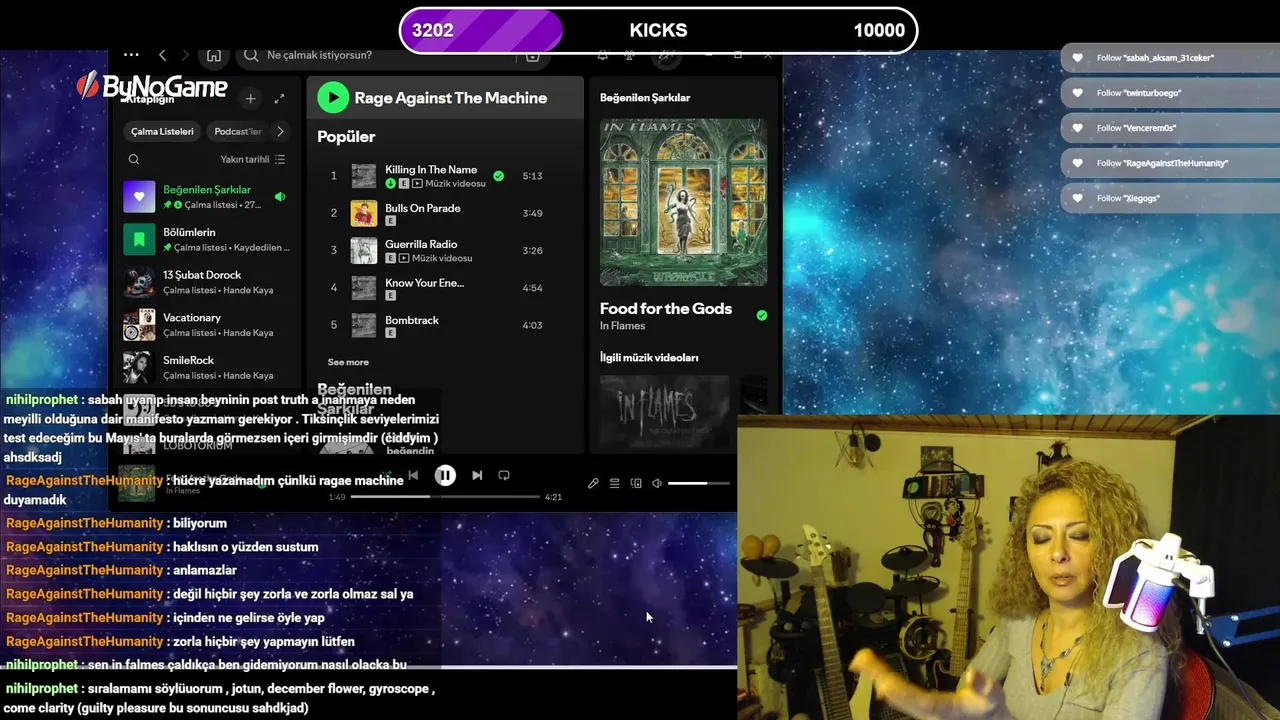Click the chat message 'biliyorum'
1280x720 pixels.
coord(200,523)
